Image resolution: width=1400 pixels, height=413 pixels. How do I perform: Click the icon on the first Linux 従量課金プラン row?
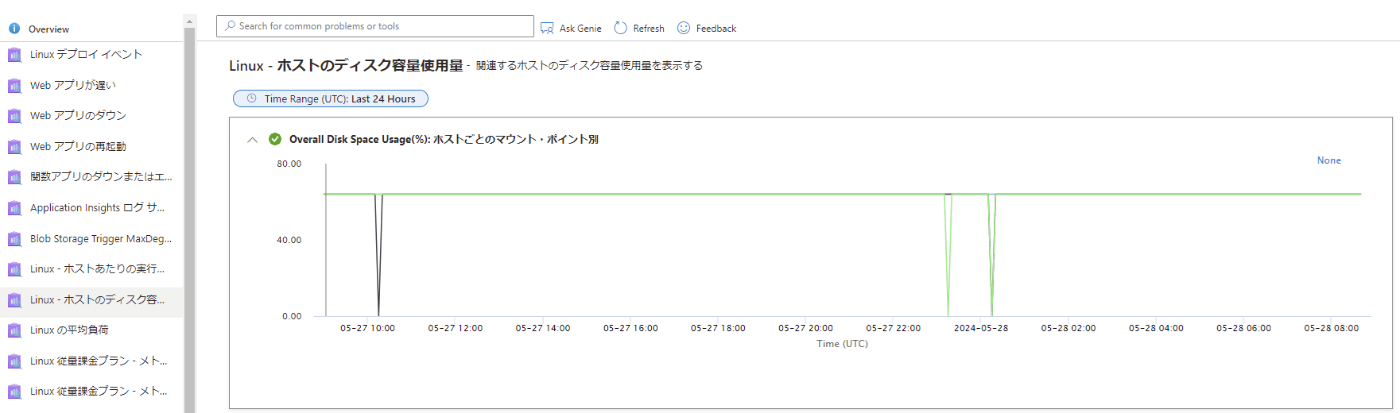coord(14,361)
